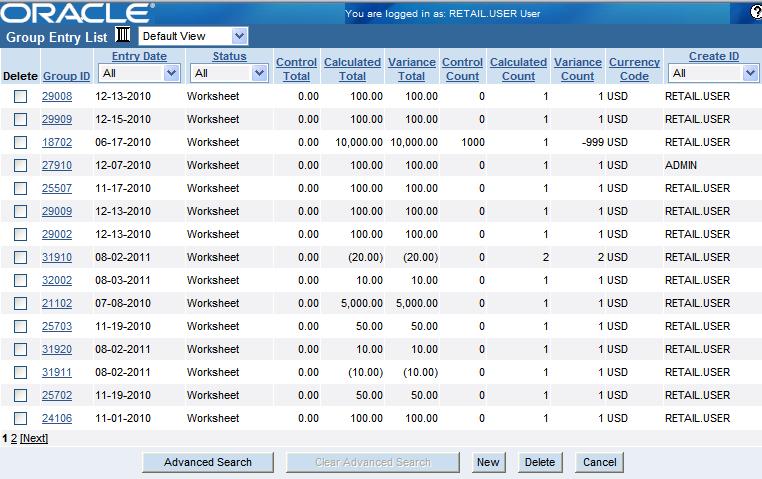Viewport: 762px width, 479px height.
Task: Open group entry 29008
Action: pos(57,96)
